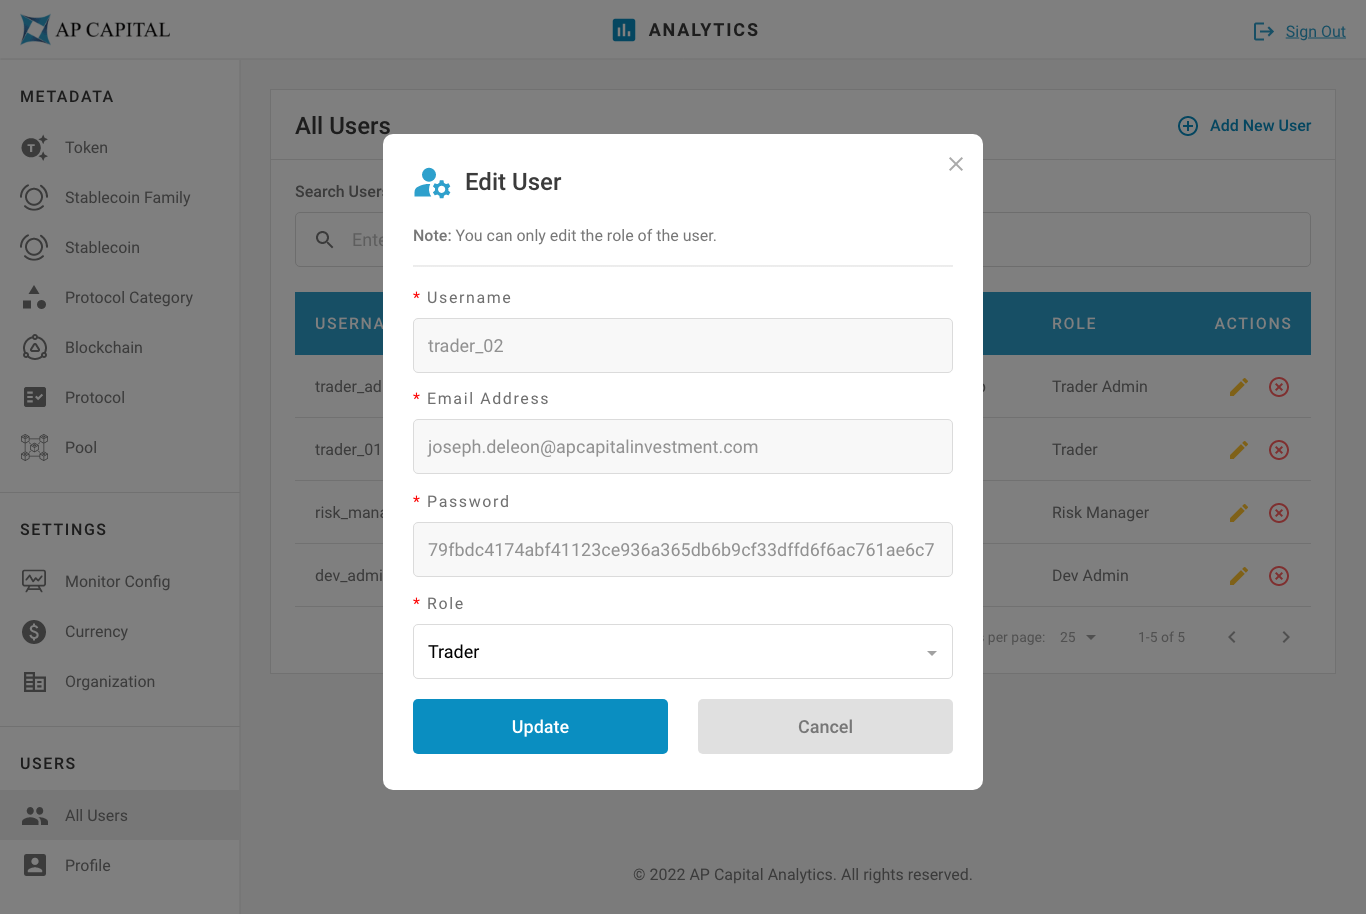Screen dimensions: 1366x914
Task: Click the Add New User plus icon
Action: coord(1188,126)
